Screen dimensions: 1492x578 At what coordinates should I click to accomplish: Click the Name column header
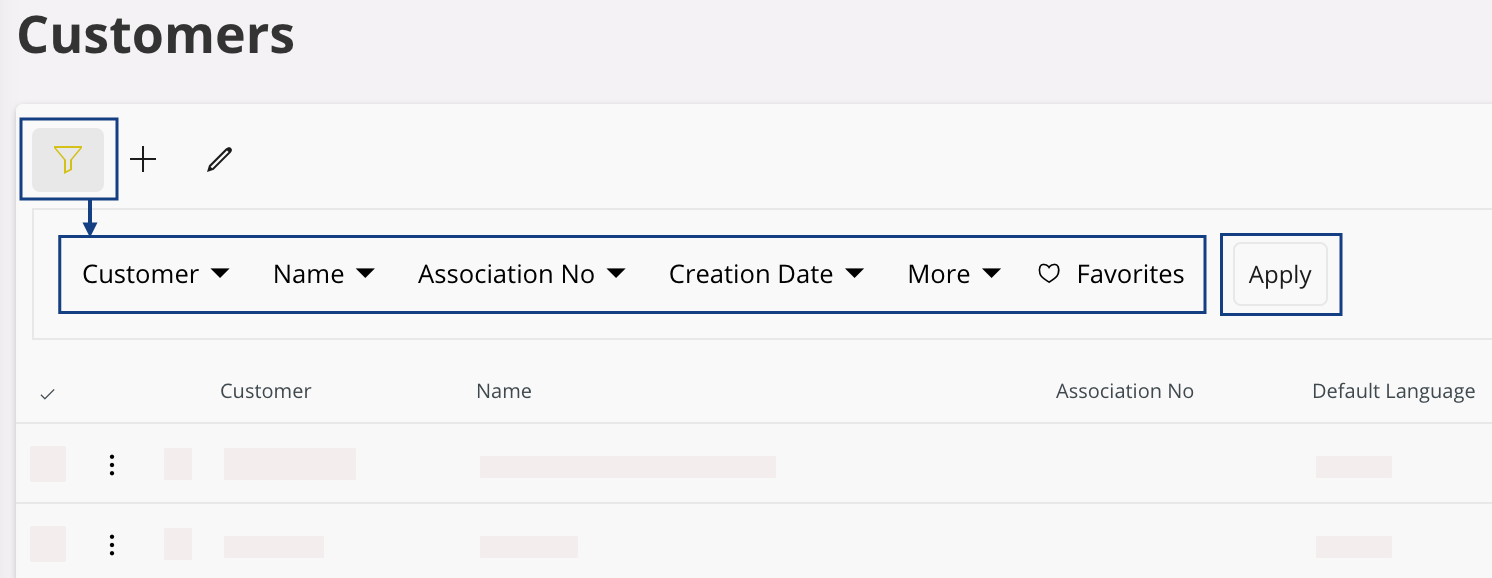[504, 391]
